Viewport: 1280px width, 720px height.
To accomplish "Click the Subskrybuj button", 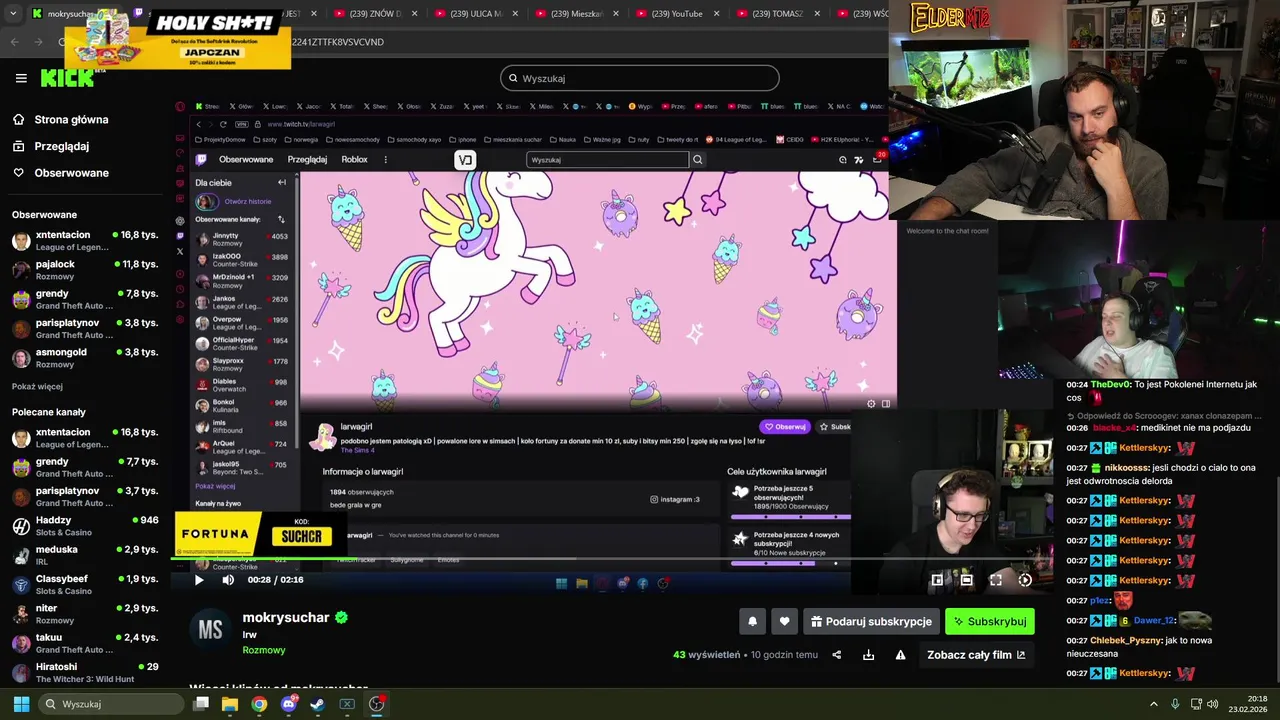I will (989, 621).
